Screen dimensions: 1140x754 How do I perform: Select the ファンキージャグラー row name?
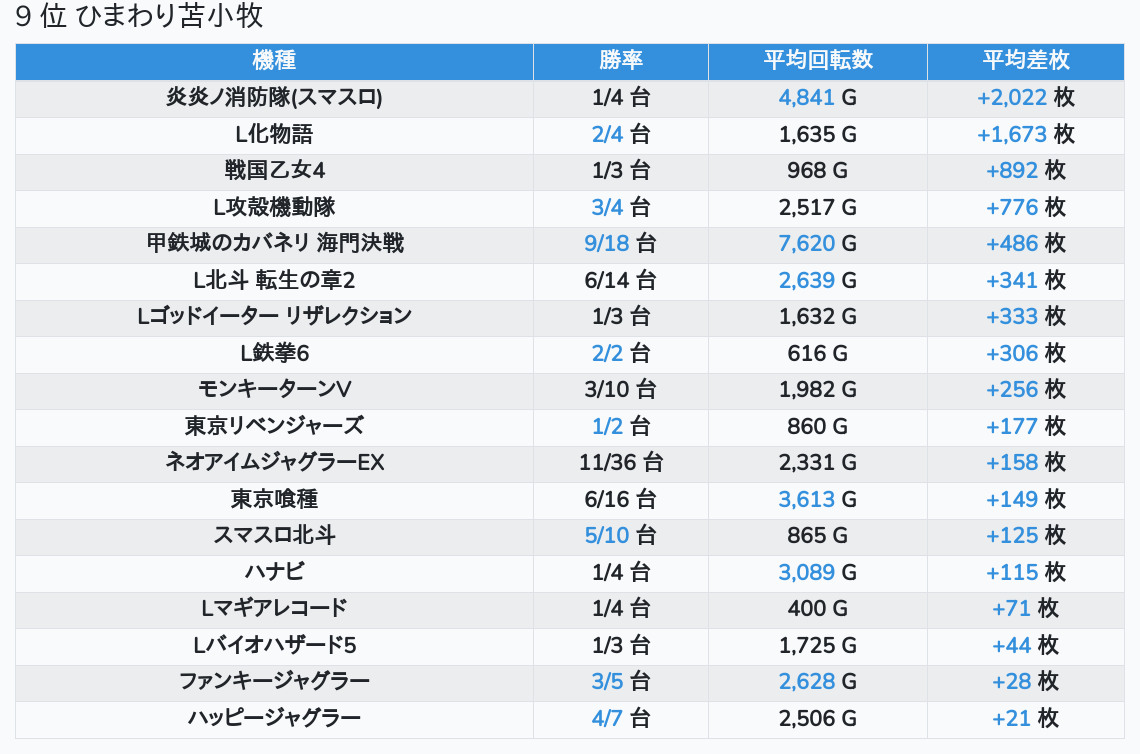click(x=274, y=681)
